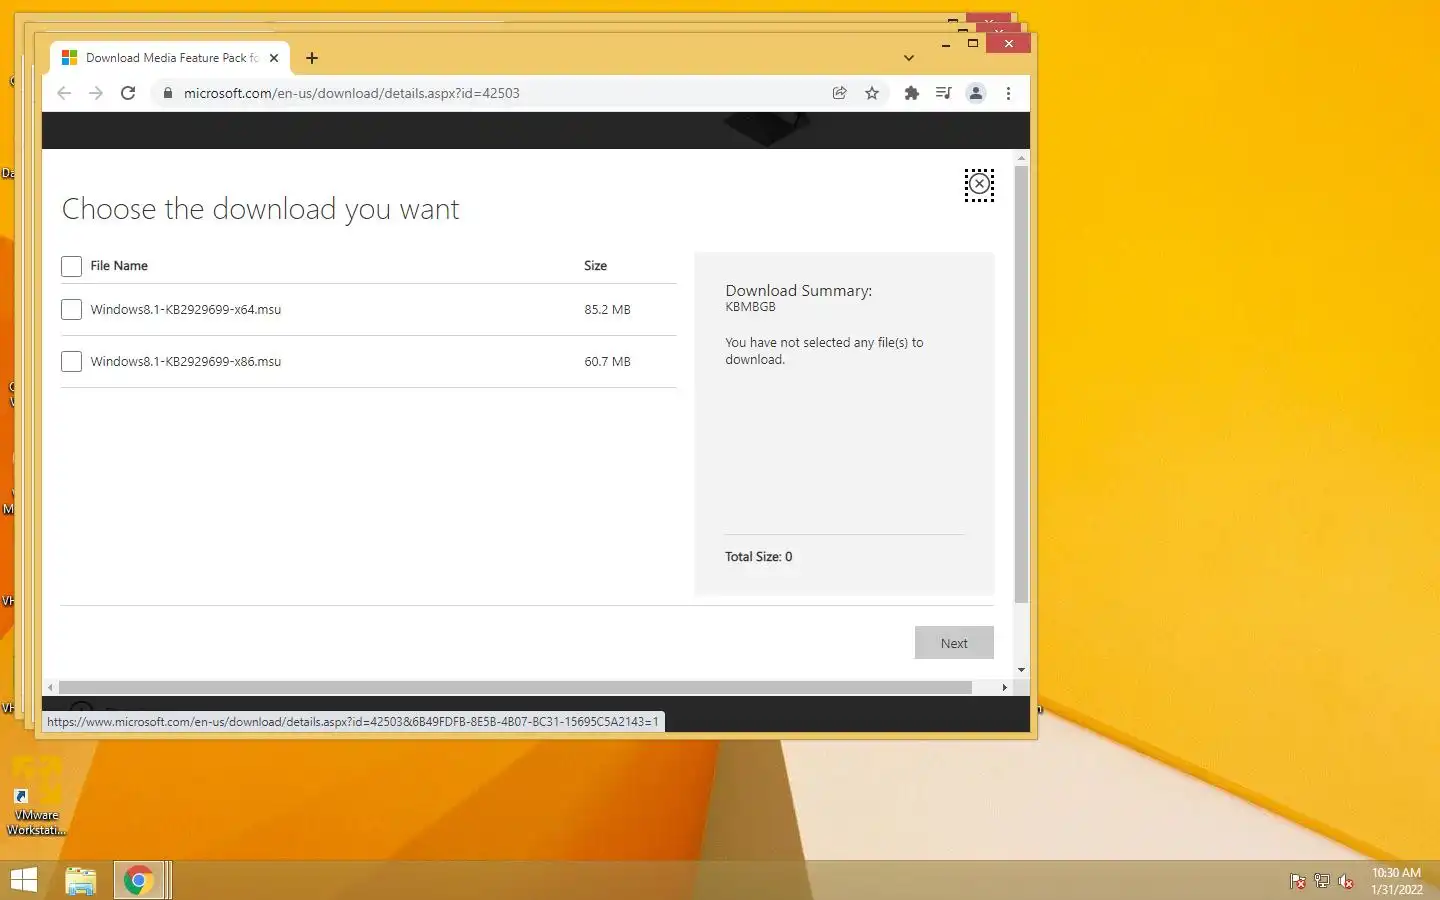Select the Download Media Feature Pack tab

(x=170, y=58)
